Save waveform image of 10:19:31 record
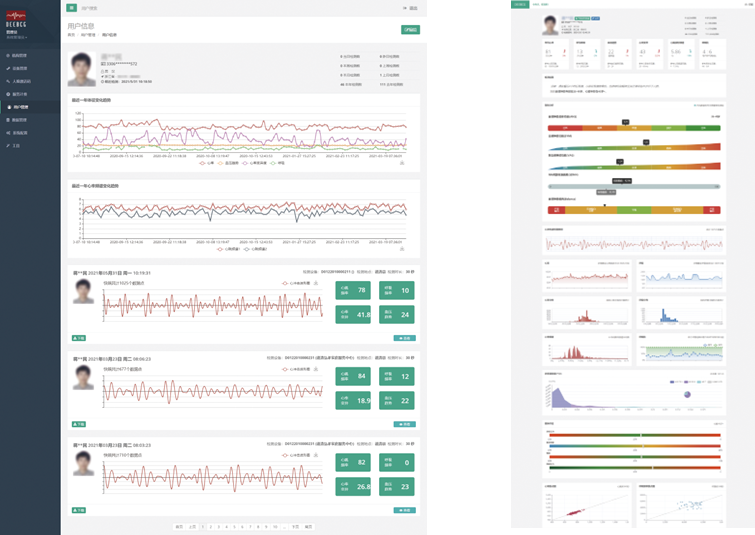The width and height of the screenshot is (755, 535). 316,284
